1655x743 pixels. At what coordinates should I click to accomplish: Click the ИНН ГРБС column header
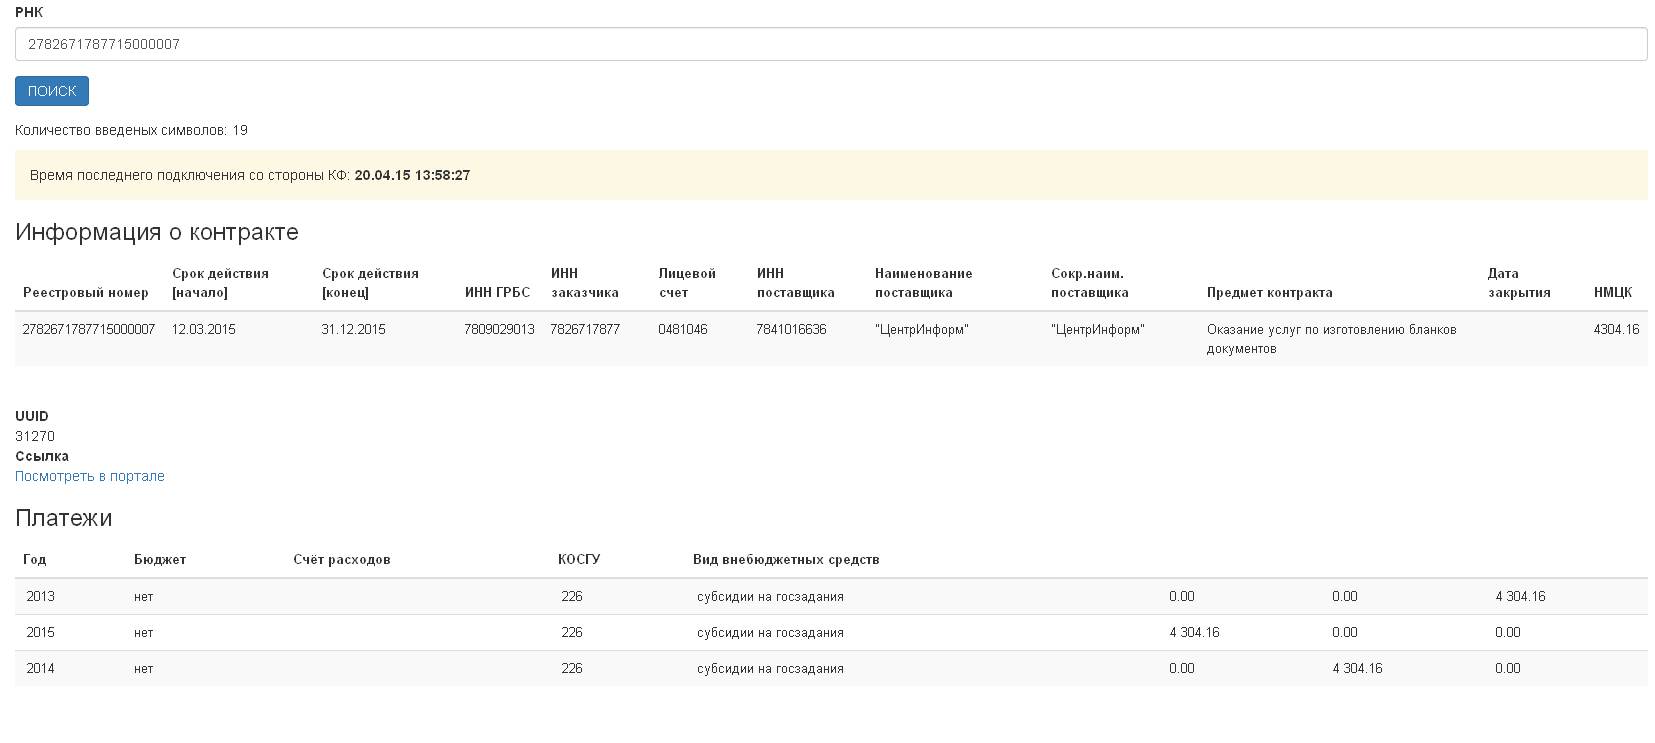[497, 292]
